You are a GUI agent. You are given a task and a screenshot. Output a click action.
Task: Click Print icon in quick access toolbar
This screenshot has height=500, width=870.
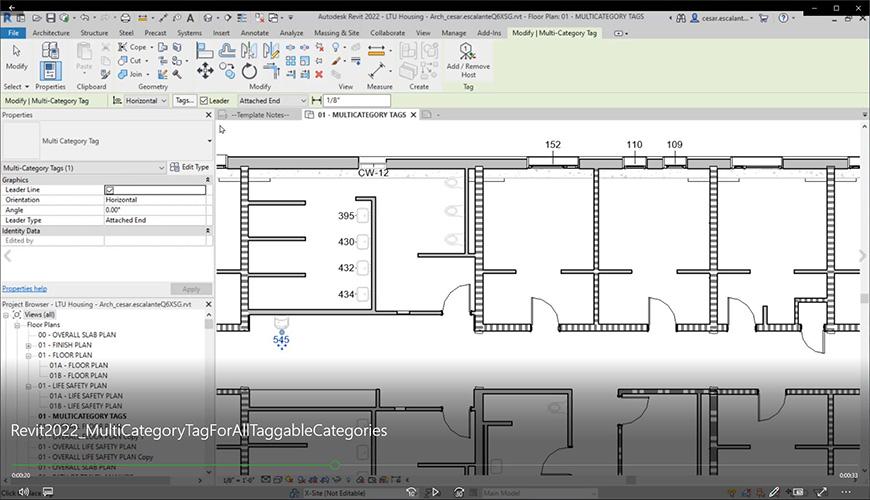click(x=125, y=18)
